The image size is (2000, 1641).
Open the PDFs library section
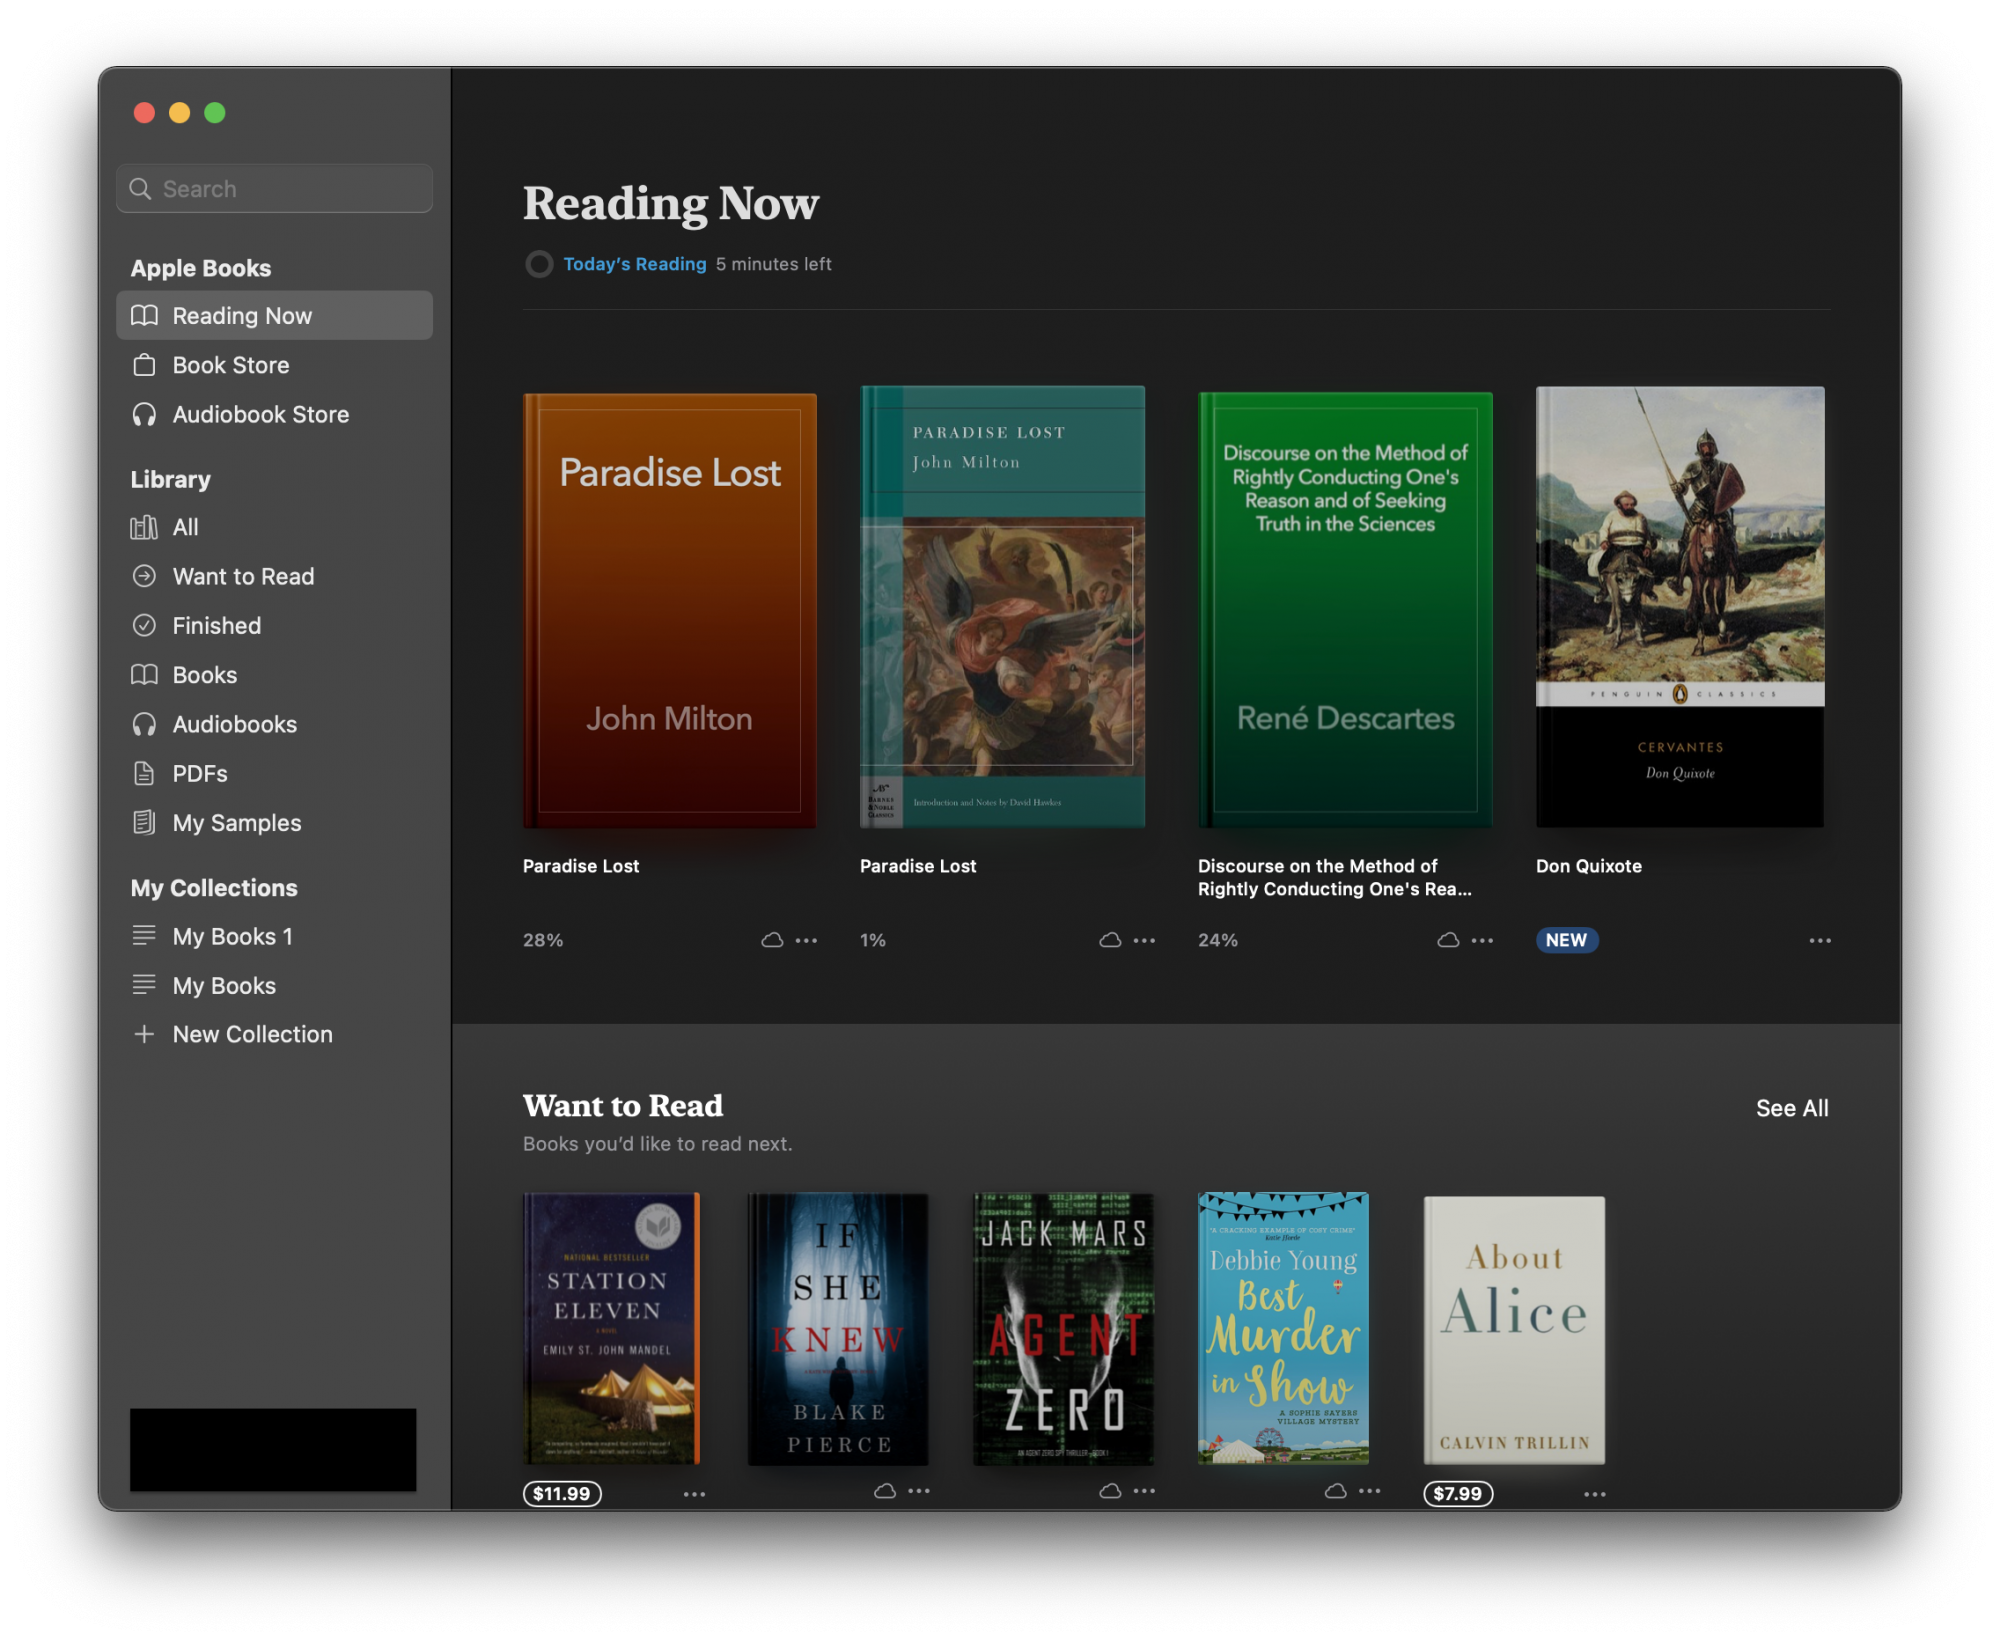coord(274,773)
